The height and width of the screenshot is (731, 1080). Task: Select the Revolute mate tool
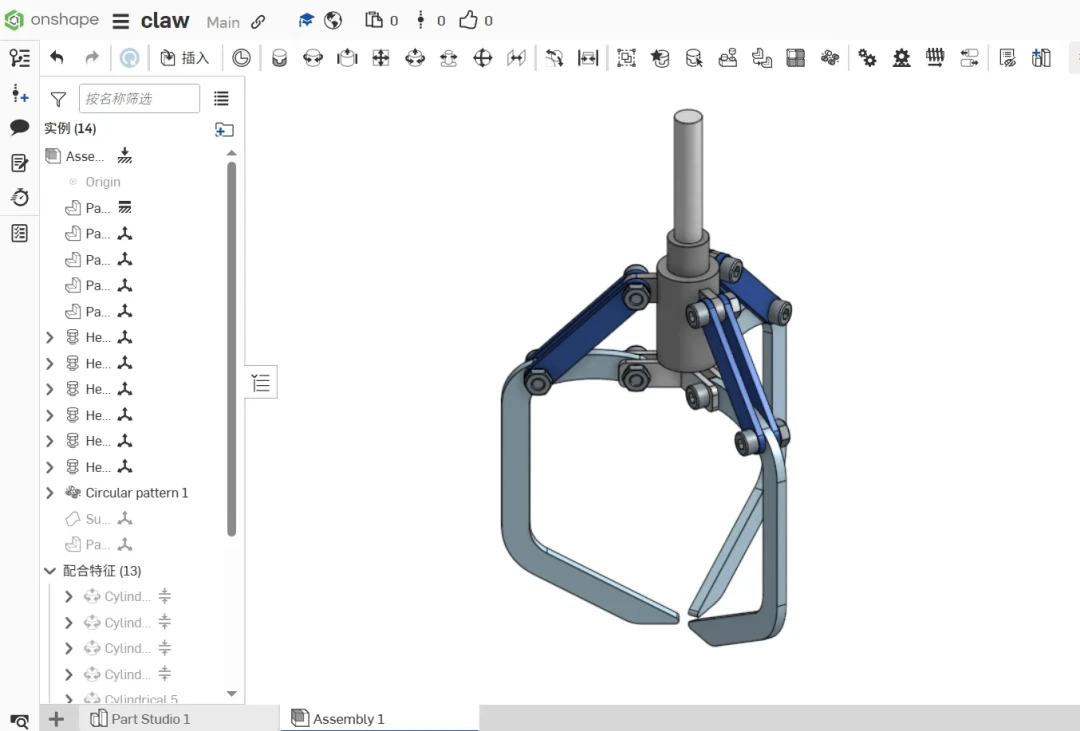(x=313, y=58)
